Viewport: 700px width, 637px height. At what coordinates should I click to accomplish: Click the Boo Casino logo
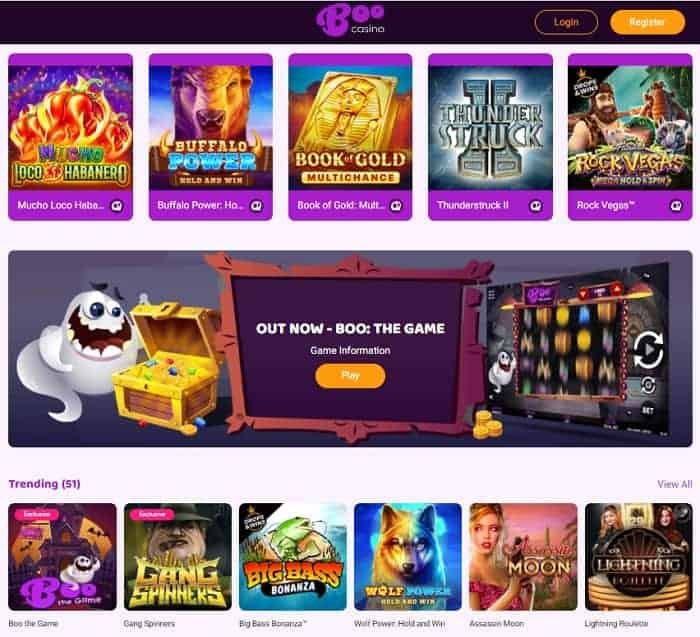pyautogui.click(x=350, y=20)
